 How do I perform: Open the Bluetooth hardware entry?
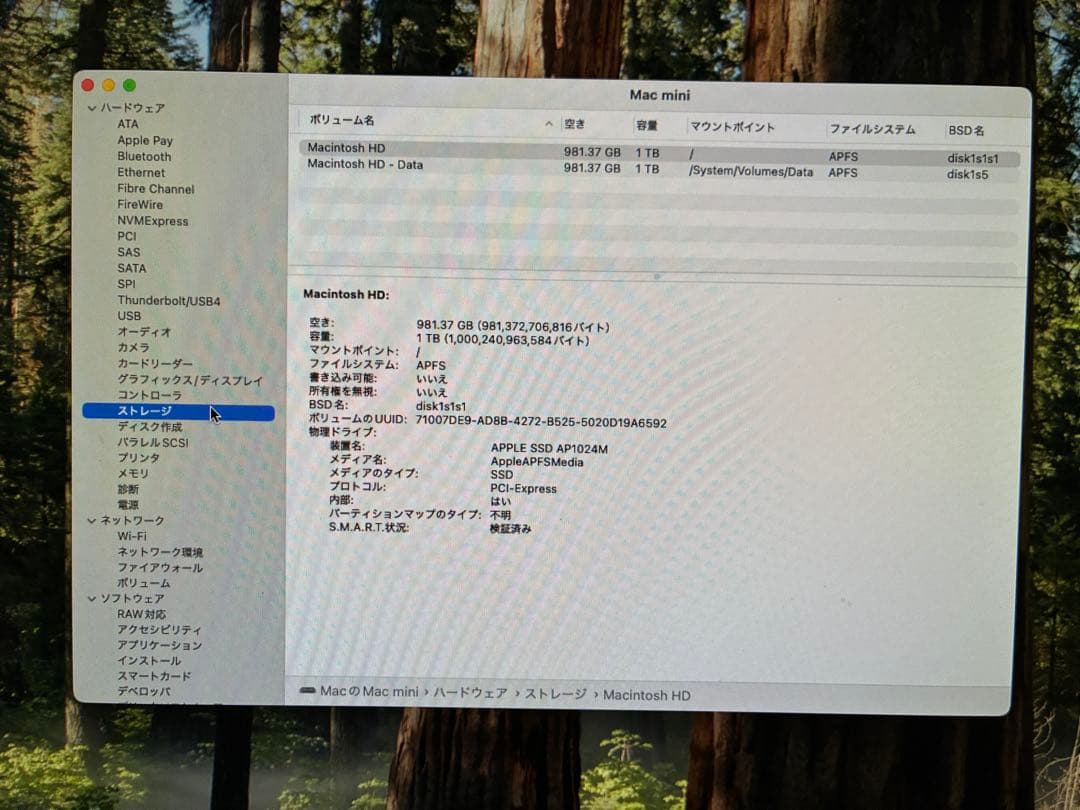tap(144, 156)
